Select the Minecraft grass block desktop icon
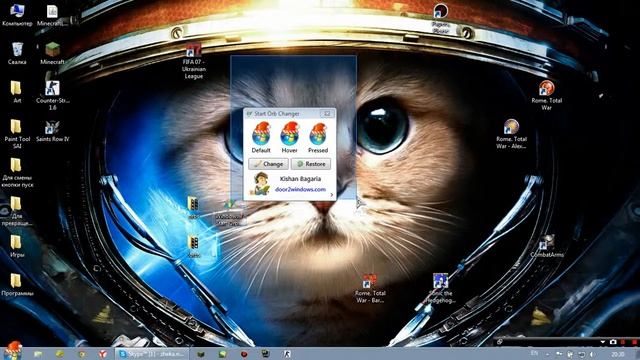Screen dimensions: 640x360 click(52, 53)
